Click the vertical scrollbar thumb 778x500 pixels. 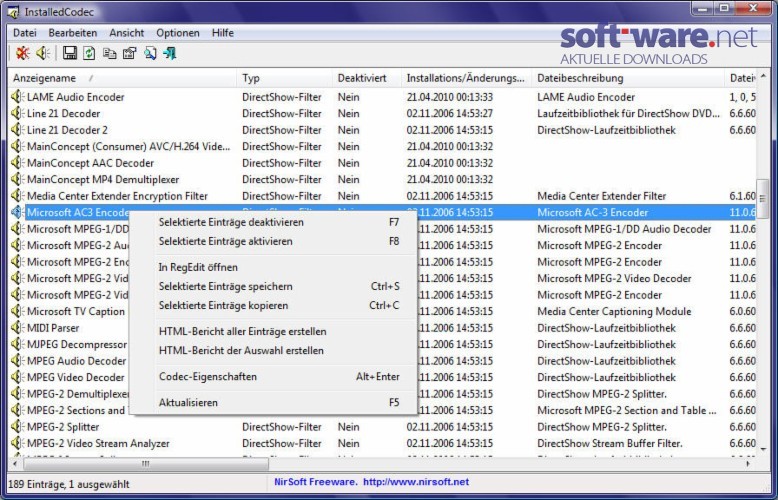763,199
